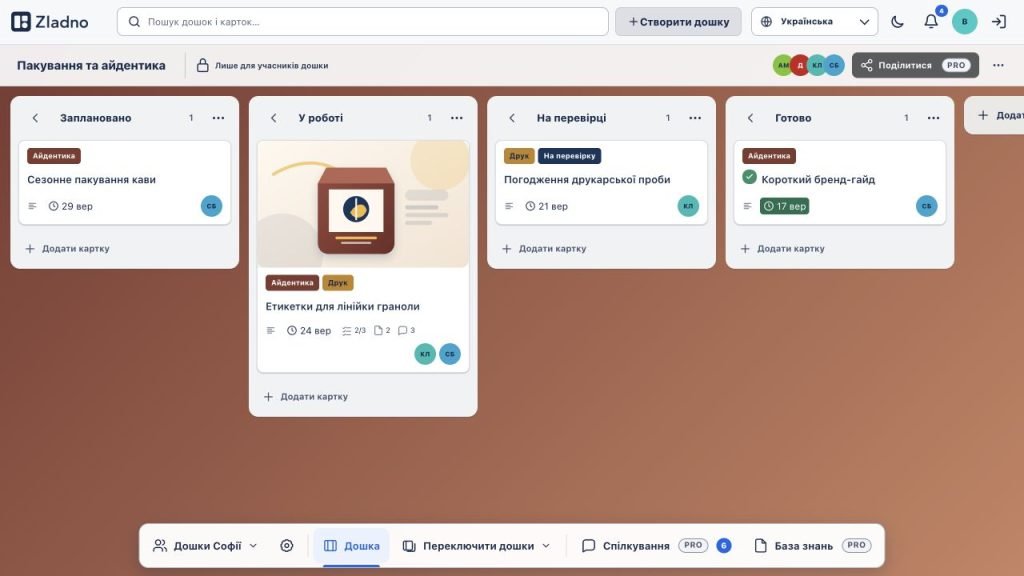Open the Заплановано list menu dots
This screenshot has height=576, width=1024.
218,118
